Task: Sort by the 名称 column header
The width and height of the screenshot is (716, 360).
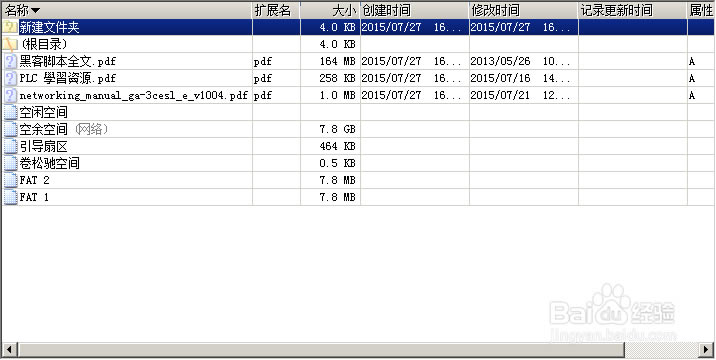Action: (x=126, y=10)
